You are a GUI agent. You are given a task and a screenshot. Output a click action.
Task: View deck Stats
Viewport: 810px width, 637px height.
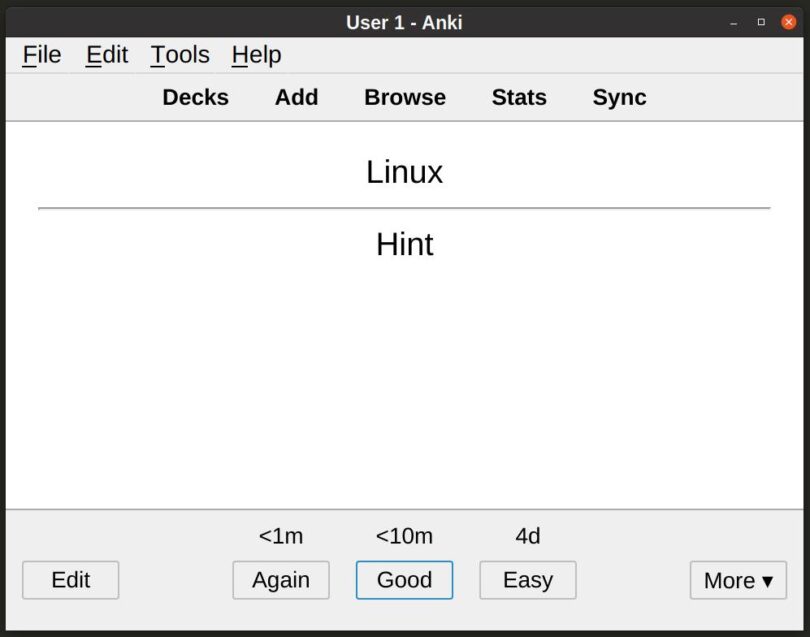[519, 97]
